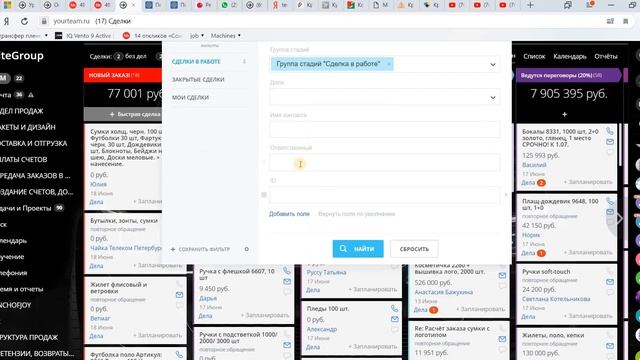Screen dimensions: 640x360
Task: Open filter settings gear beside Сохранить фильтр
Action: click(x=247, y=249)
